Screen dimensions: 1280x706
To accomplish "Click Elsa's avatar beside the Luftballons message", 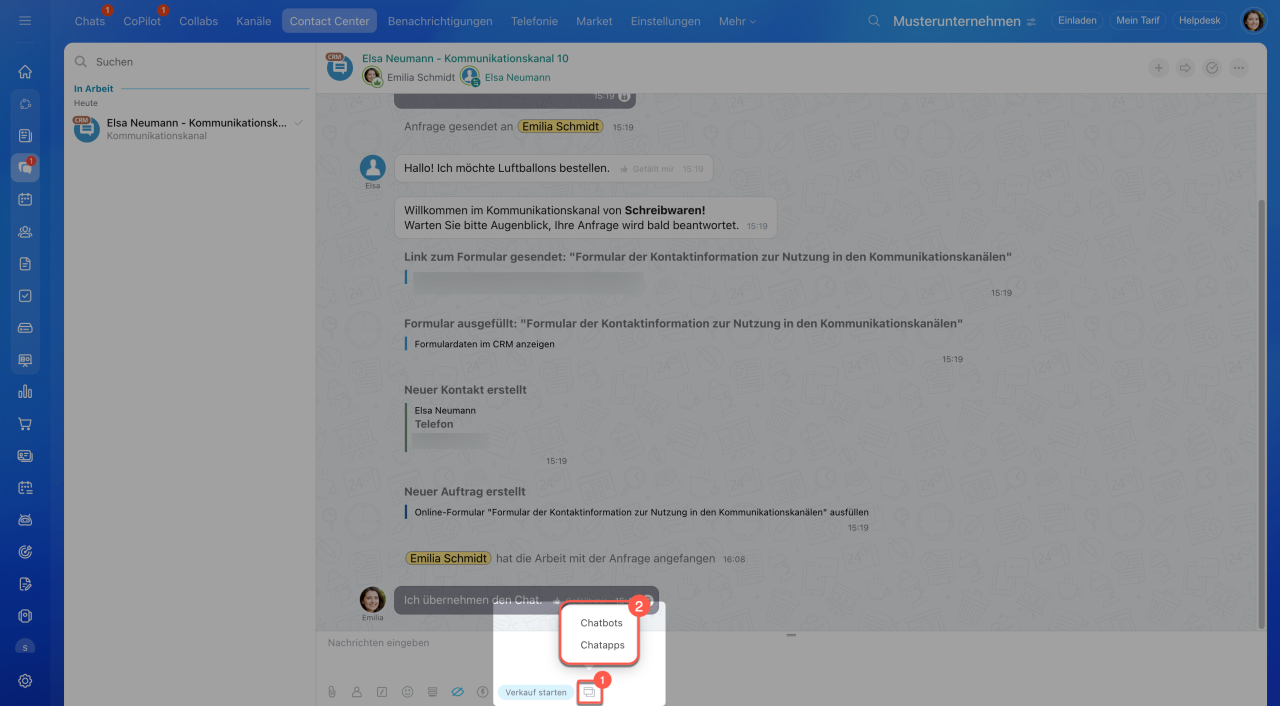I will (373, 167).
